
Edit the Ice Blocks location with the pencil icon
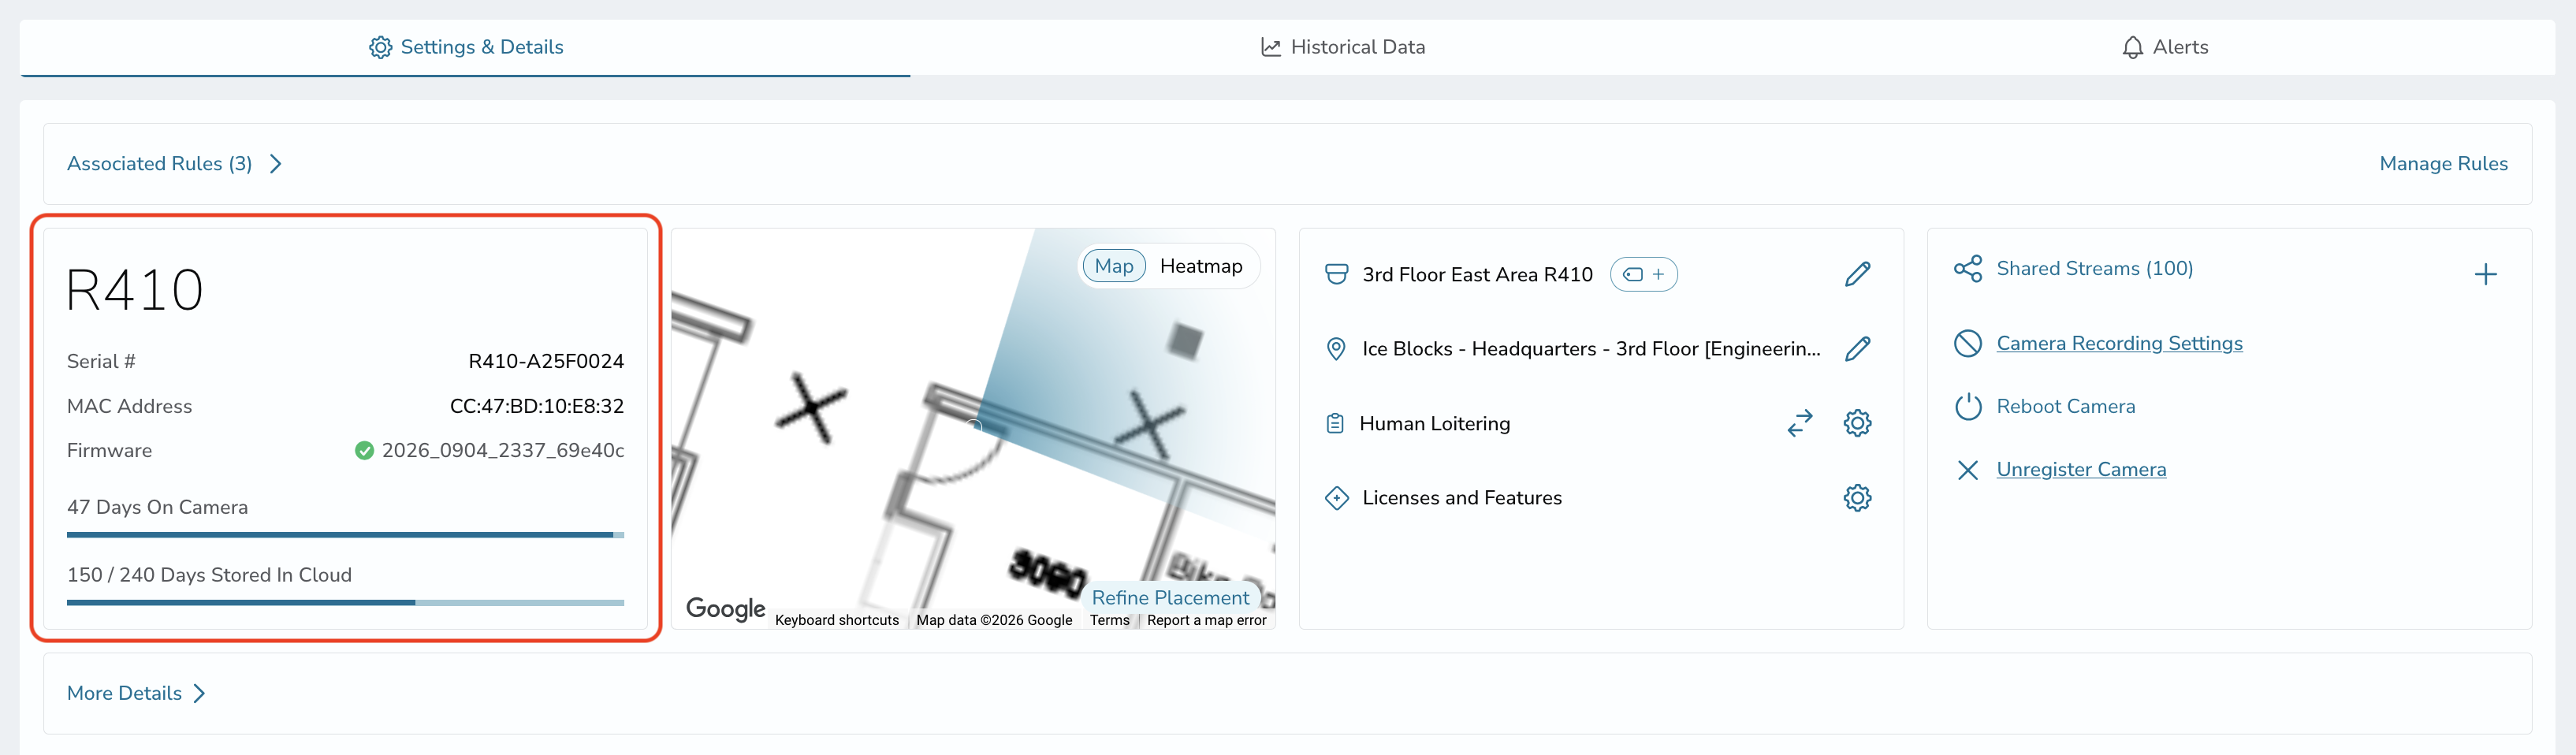click(x=1857, y=349)
